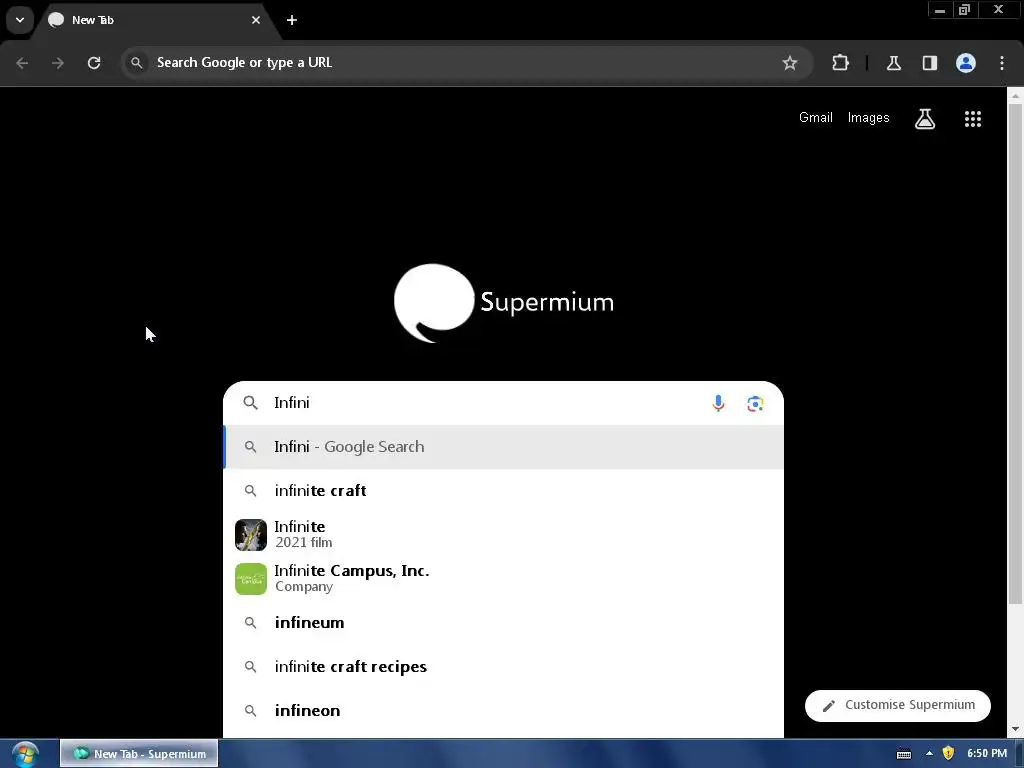
Task: Minimize the Supermium window
Action: pyautogui.click(x=940, y=10)
